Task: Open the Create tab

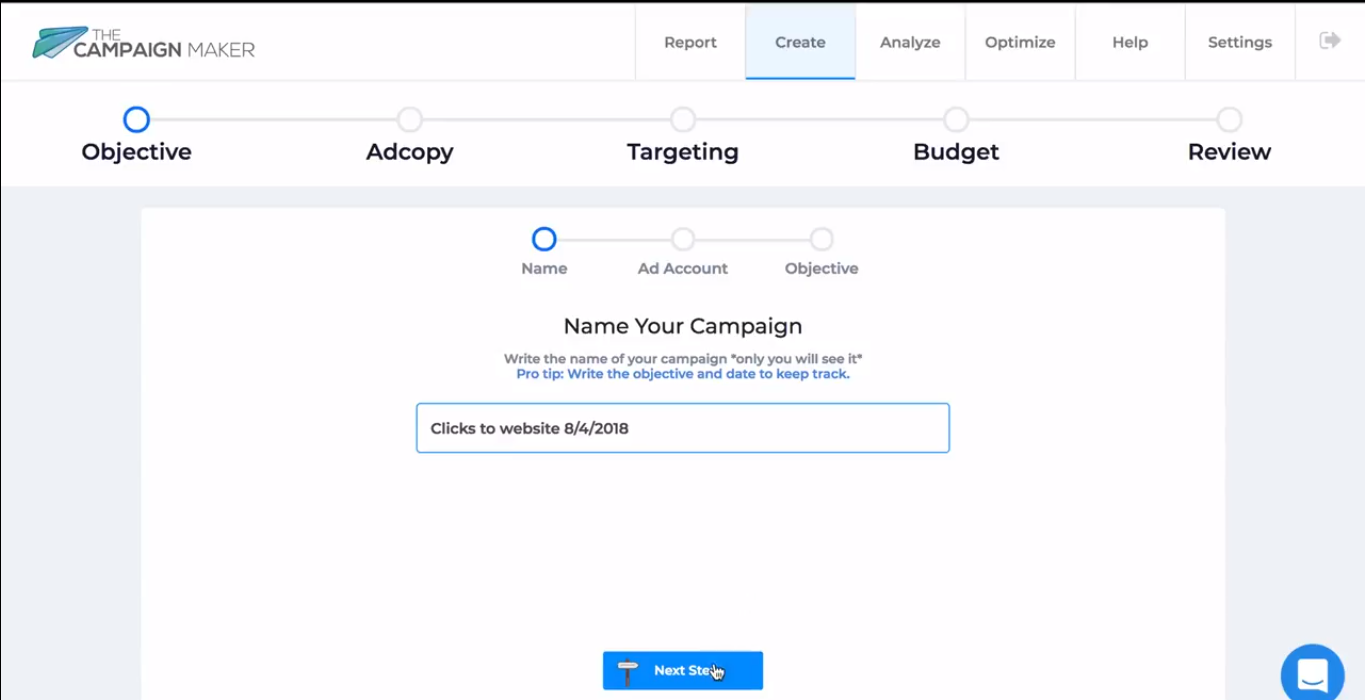Action: coord(800,42)
